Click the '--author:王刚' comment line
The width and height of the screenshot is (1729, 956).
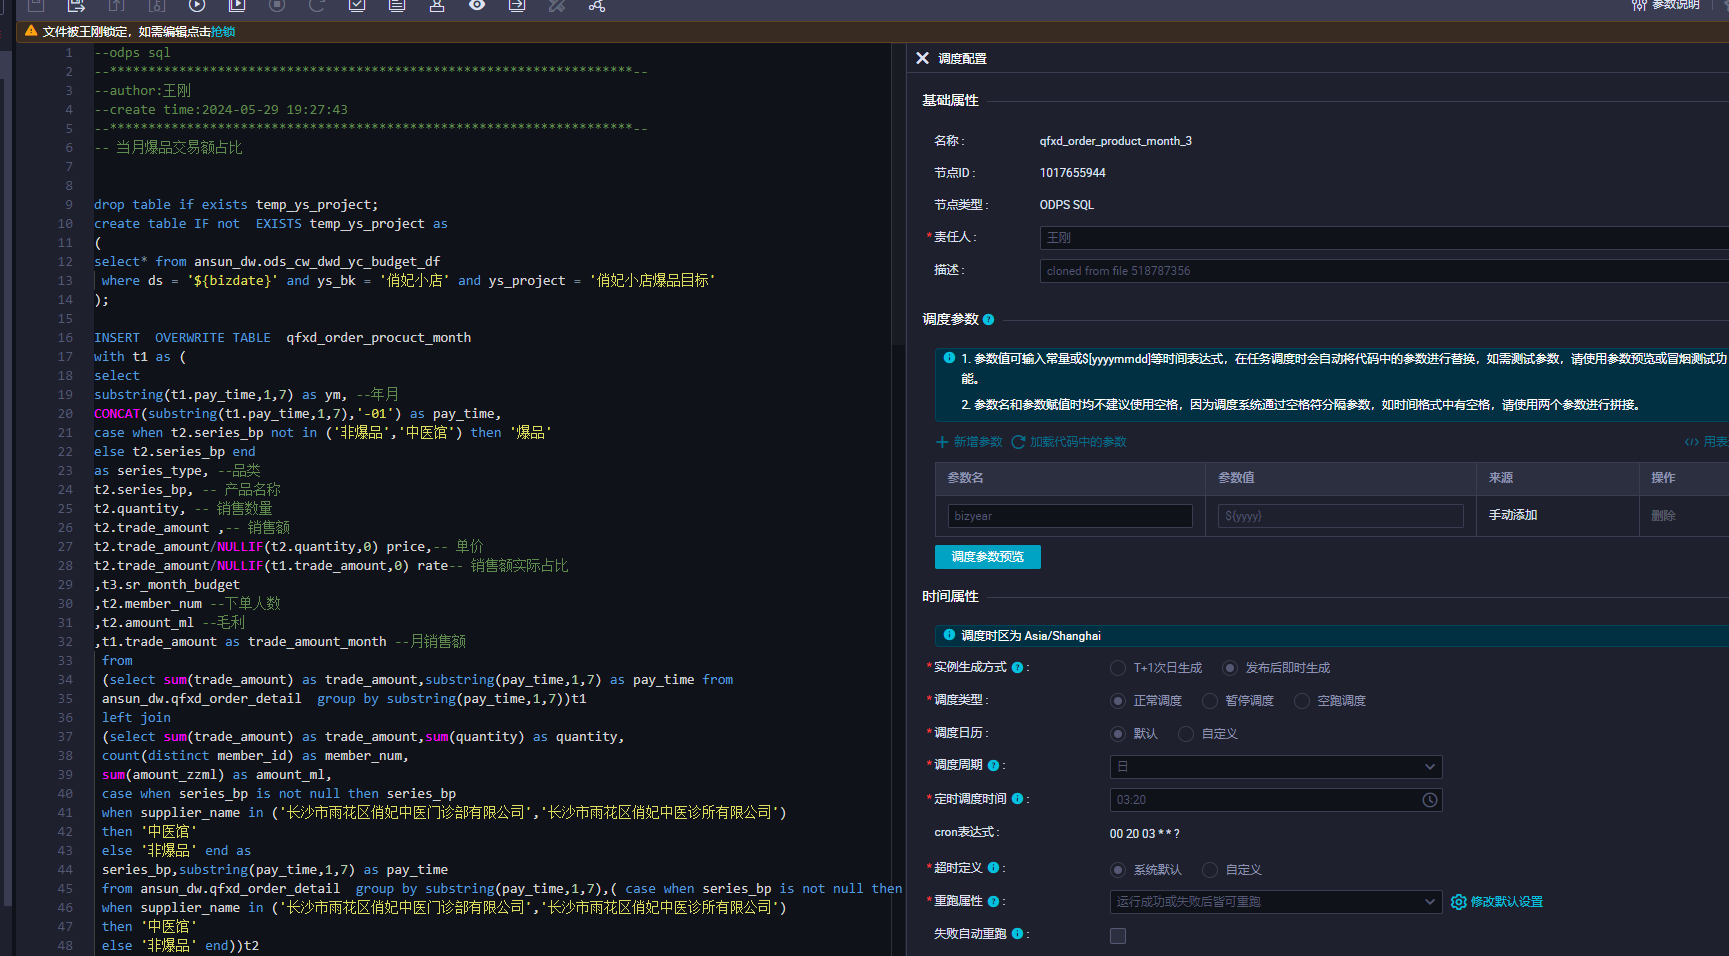pyautogui.click(x=142, y=91)
